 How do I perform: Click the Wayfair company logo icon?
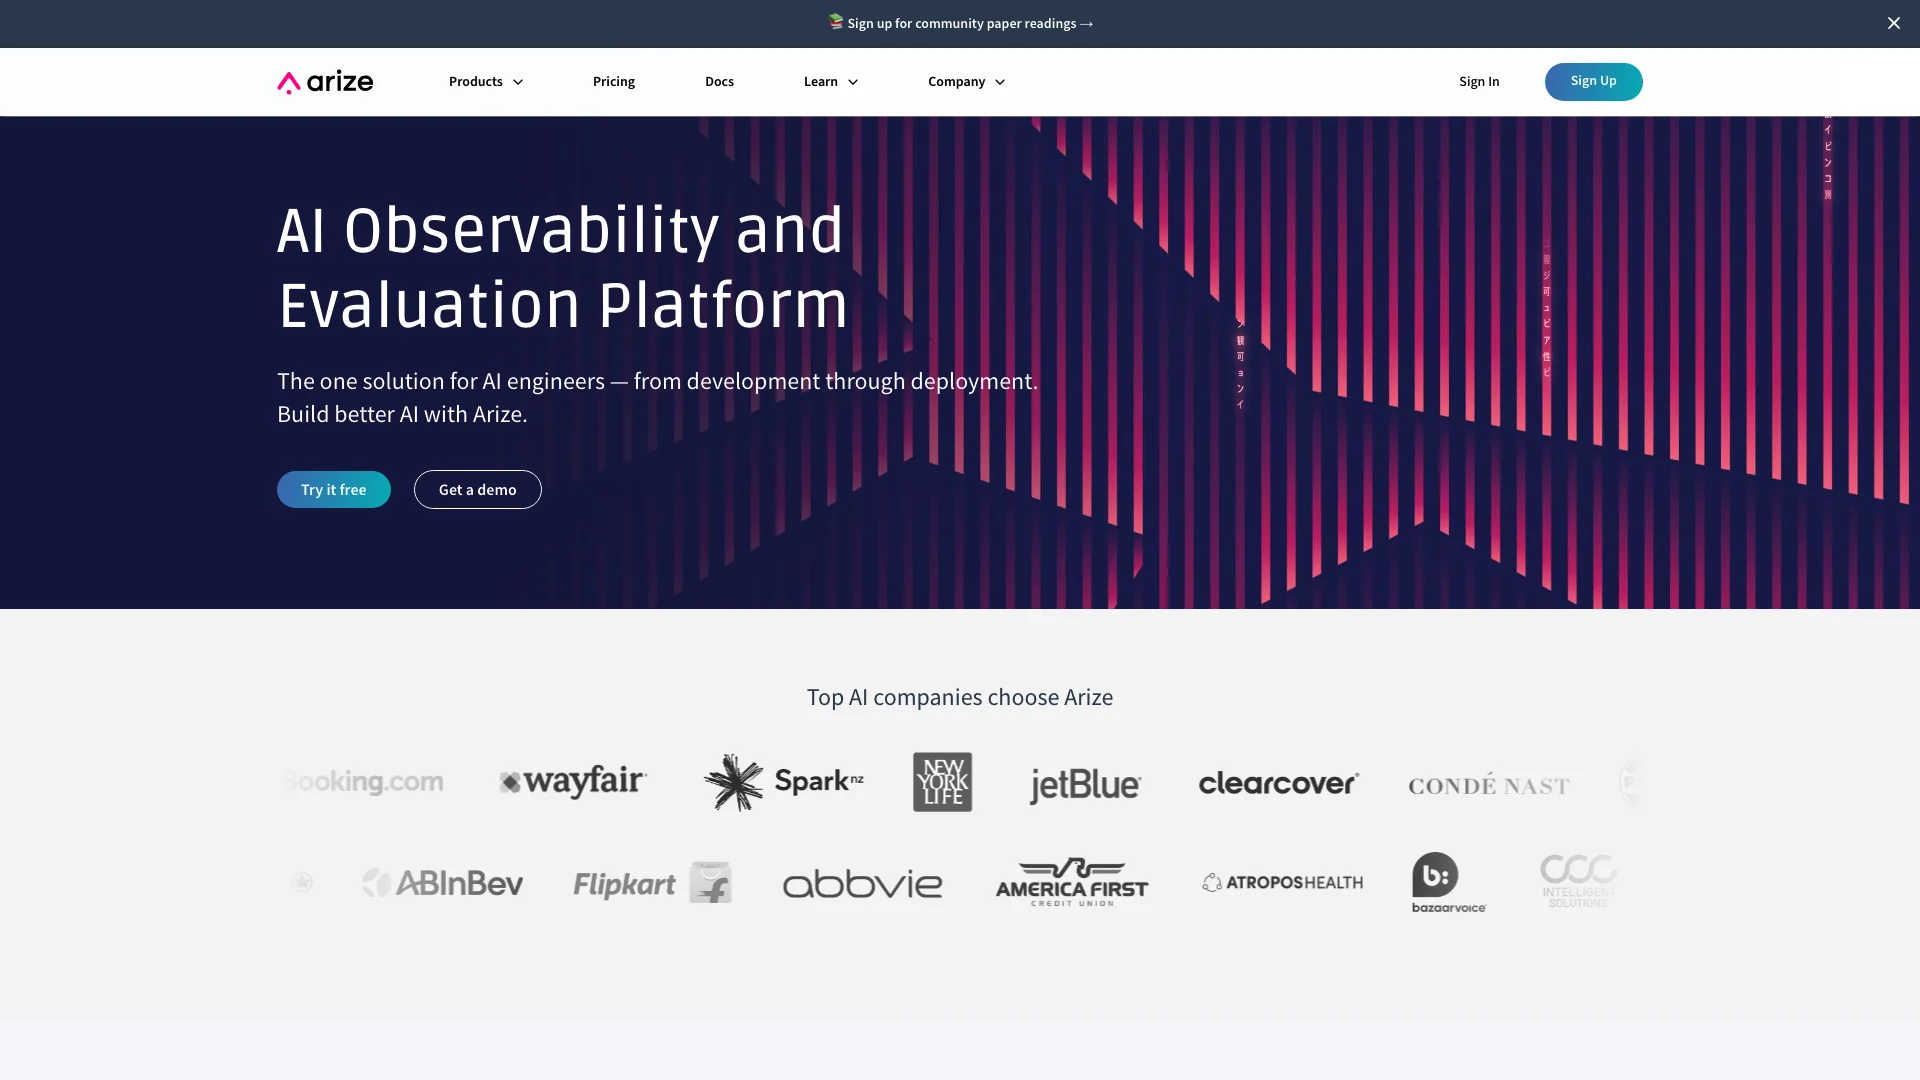point(572,782)
